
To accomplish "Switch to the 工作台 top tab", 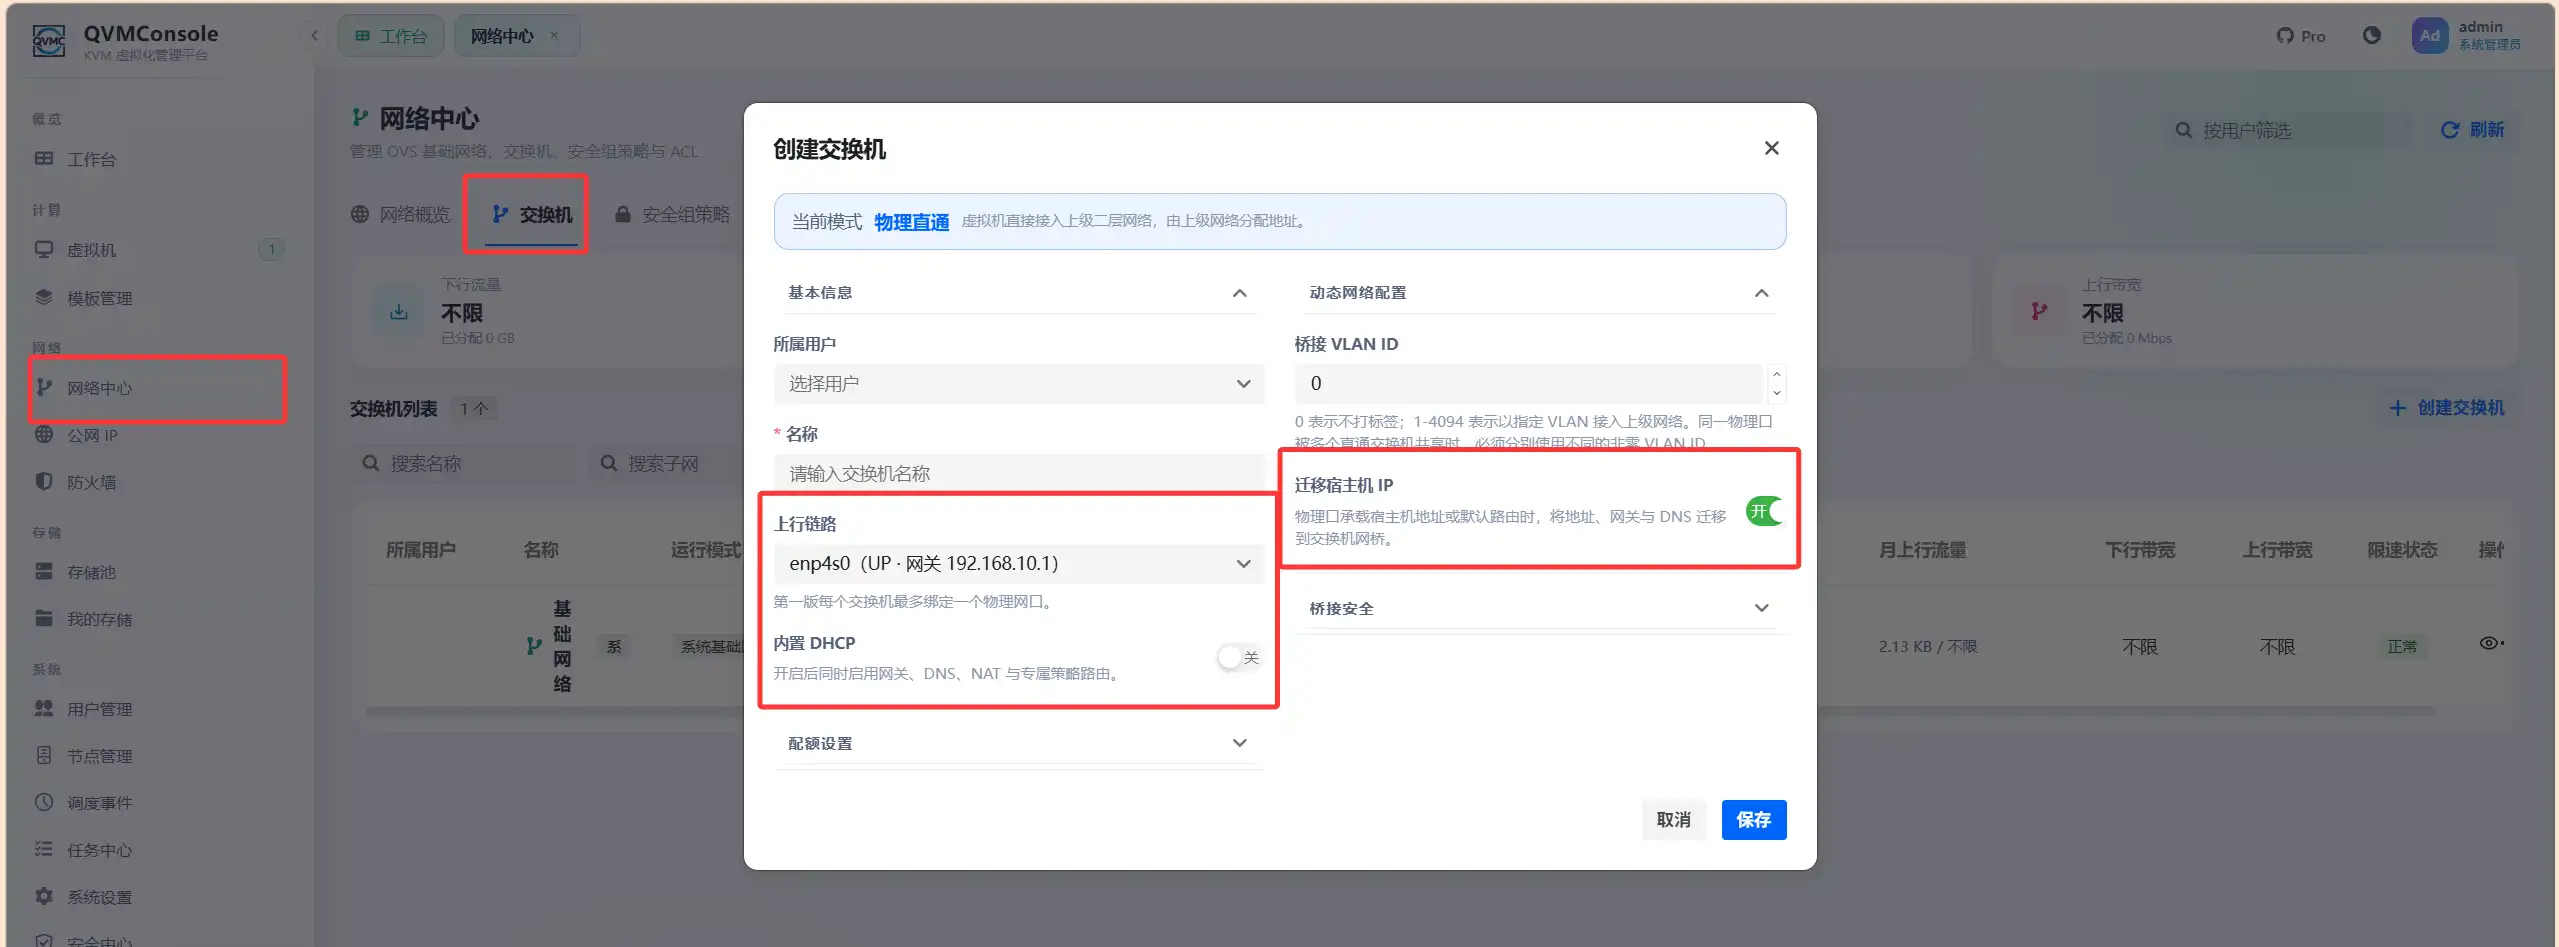I will 391,36.
